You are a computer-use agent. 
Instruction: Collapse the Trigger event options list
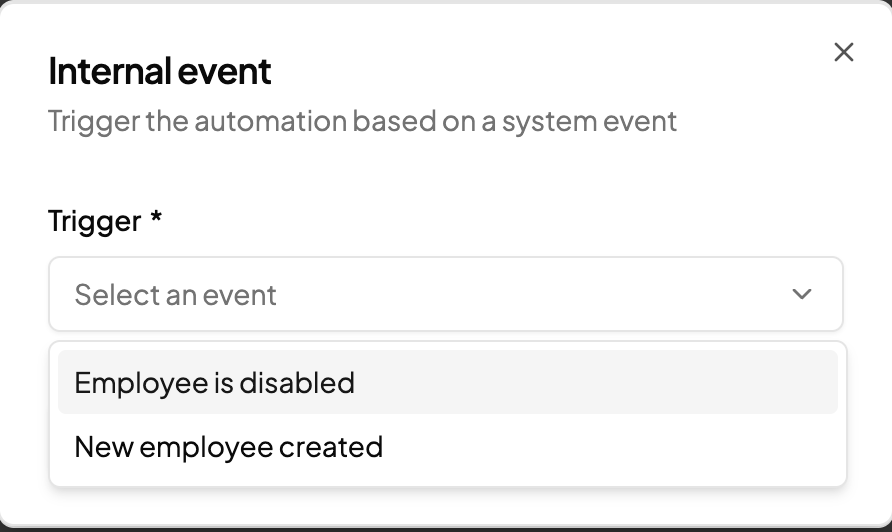pyautogui.click(x=801, y=295)
